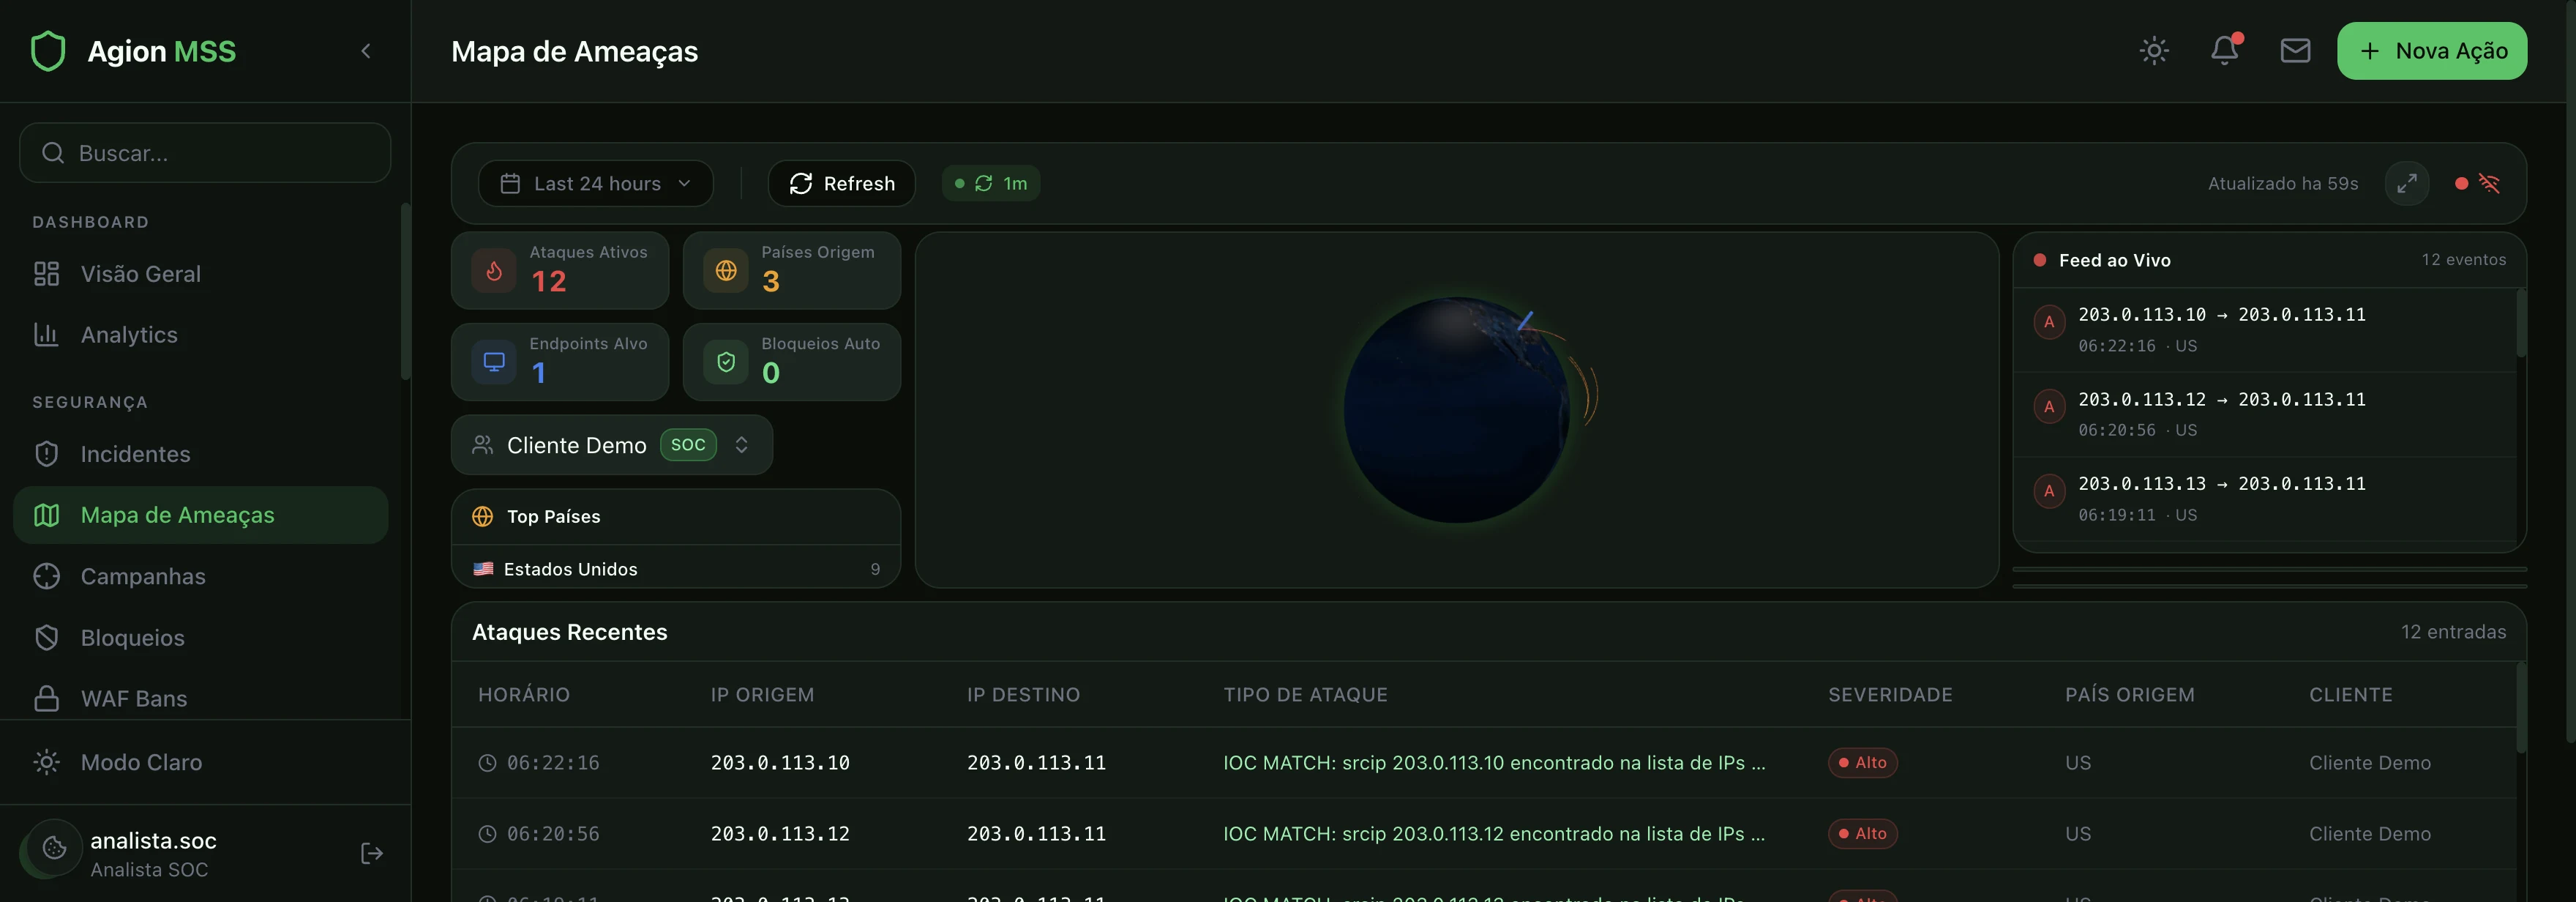This screenshot has width=2576, height=902.
Task: Sort by HORÁRIO column header
Action: (x=524, y=695)
